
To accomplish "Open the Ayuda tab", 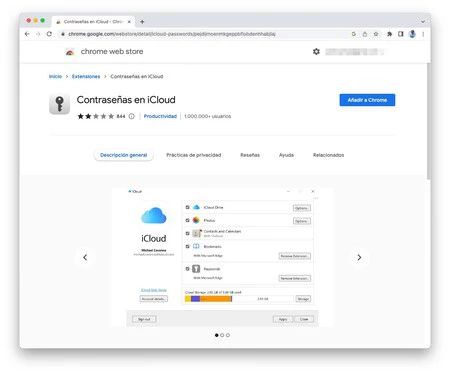I will 286,155.
